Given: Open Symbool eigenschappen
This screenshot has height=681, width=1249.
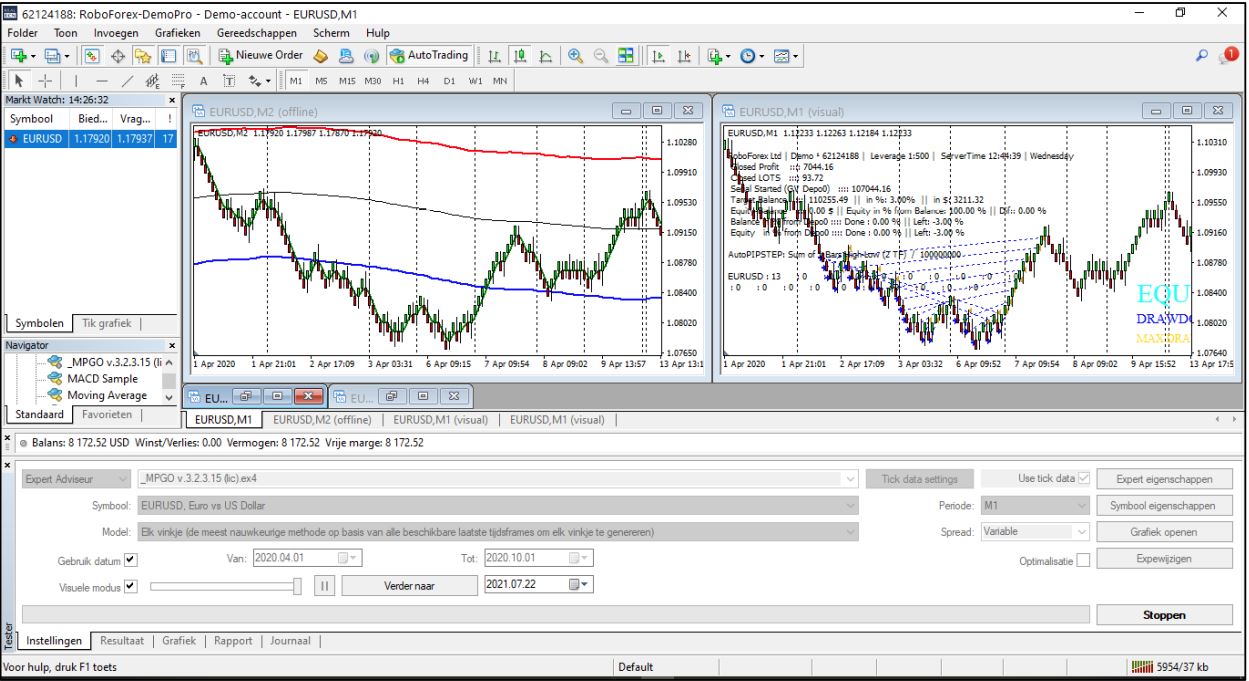Looking at the screenshot, I should [1164, 506].
